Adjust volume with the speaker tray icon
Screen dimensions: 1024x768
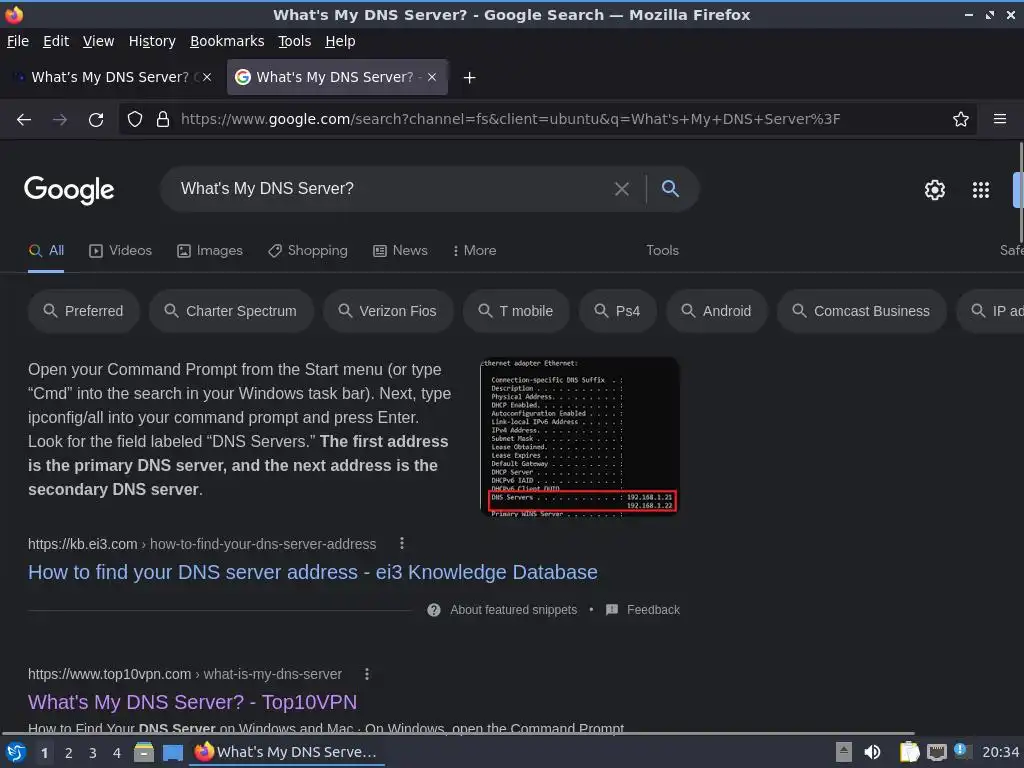pos(872,752)
